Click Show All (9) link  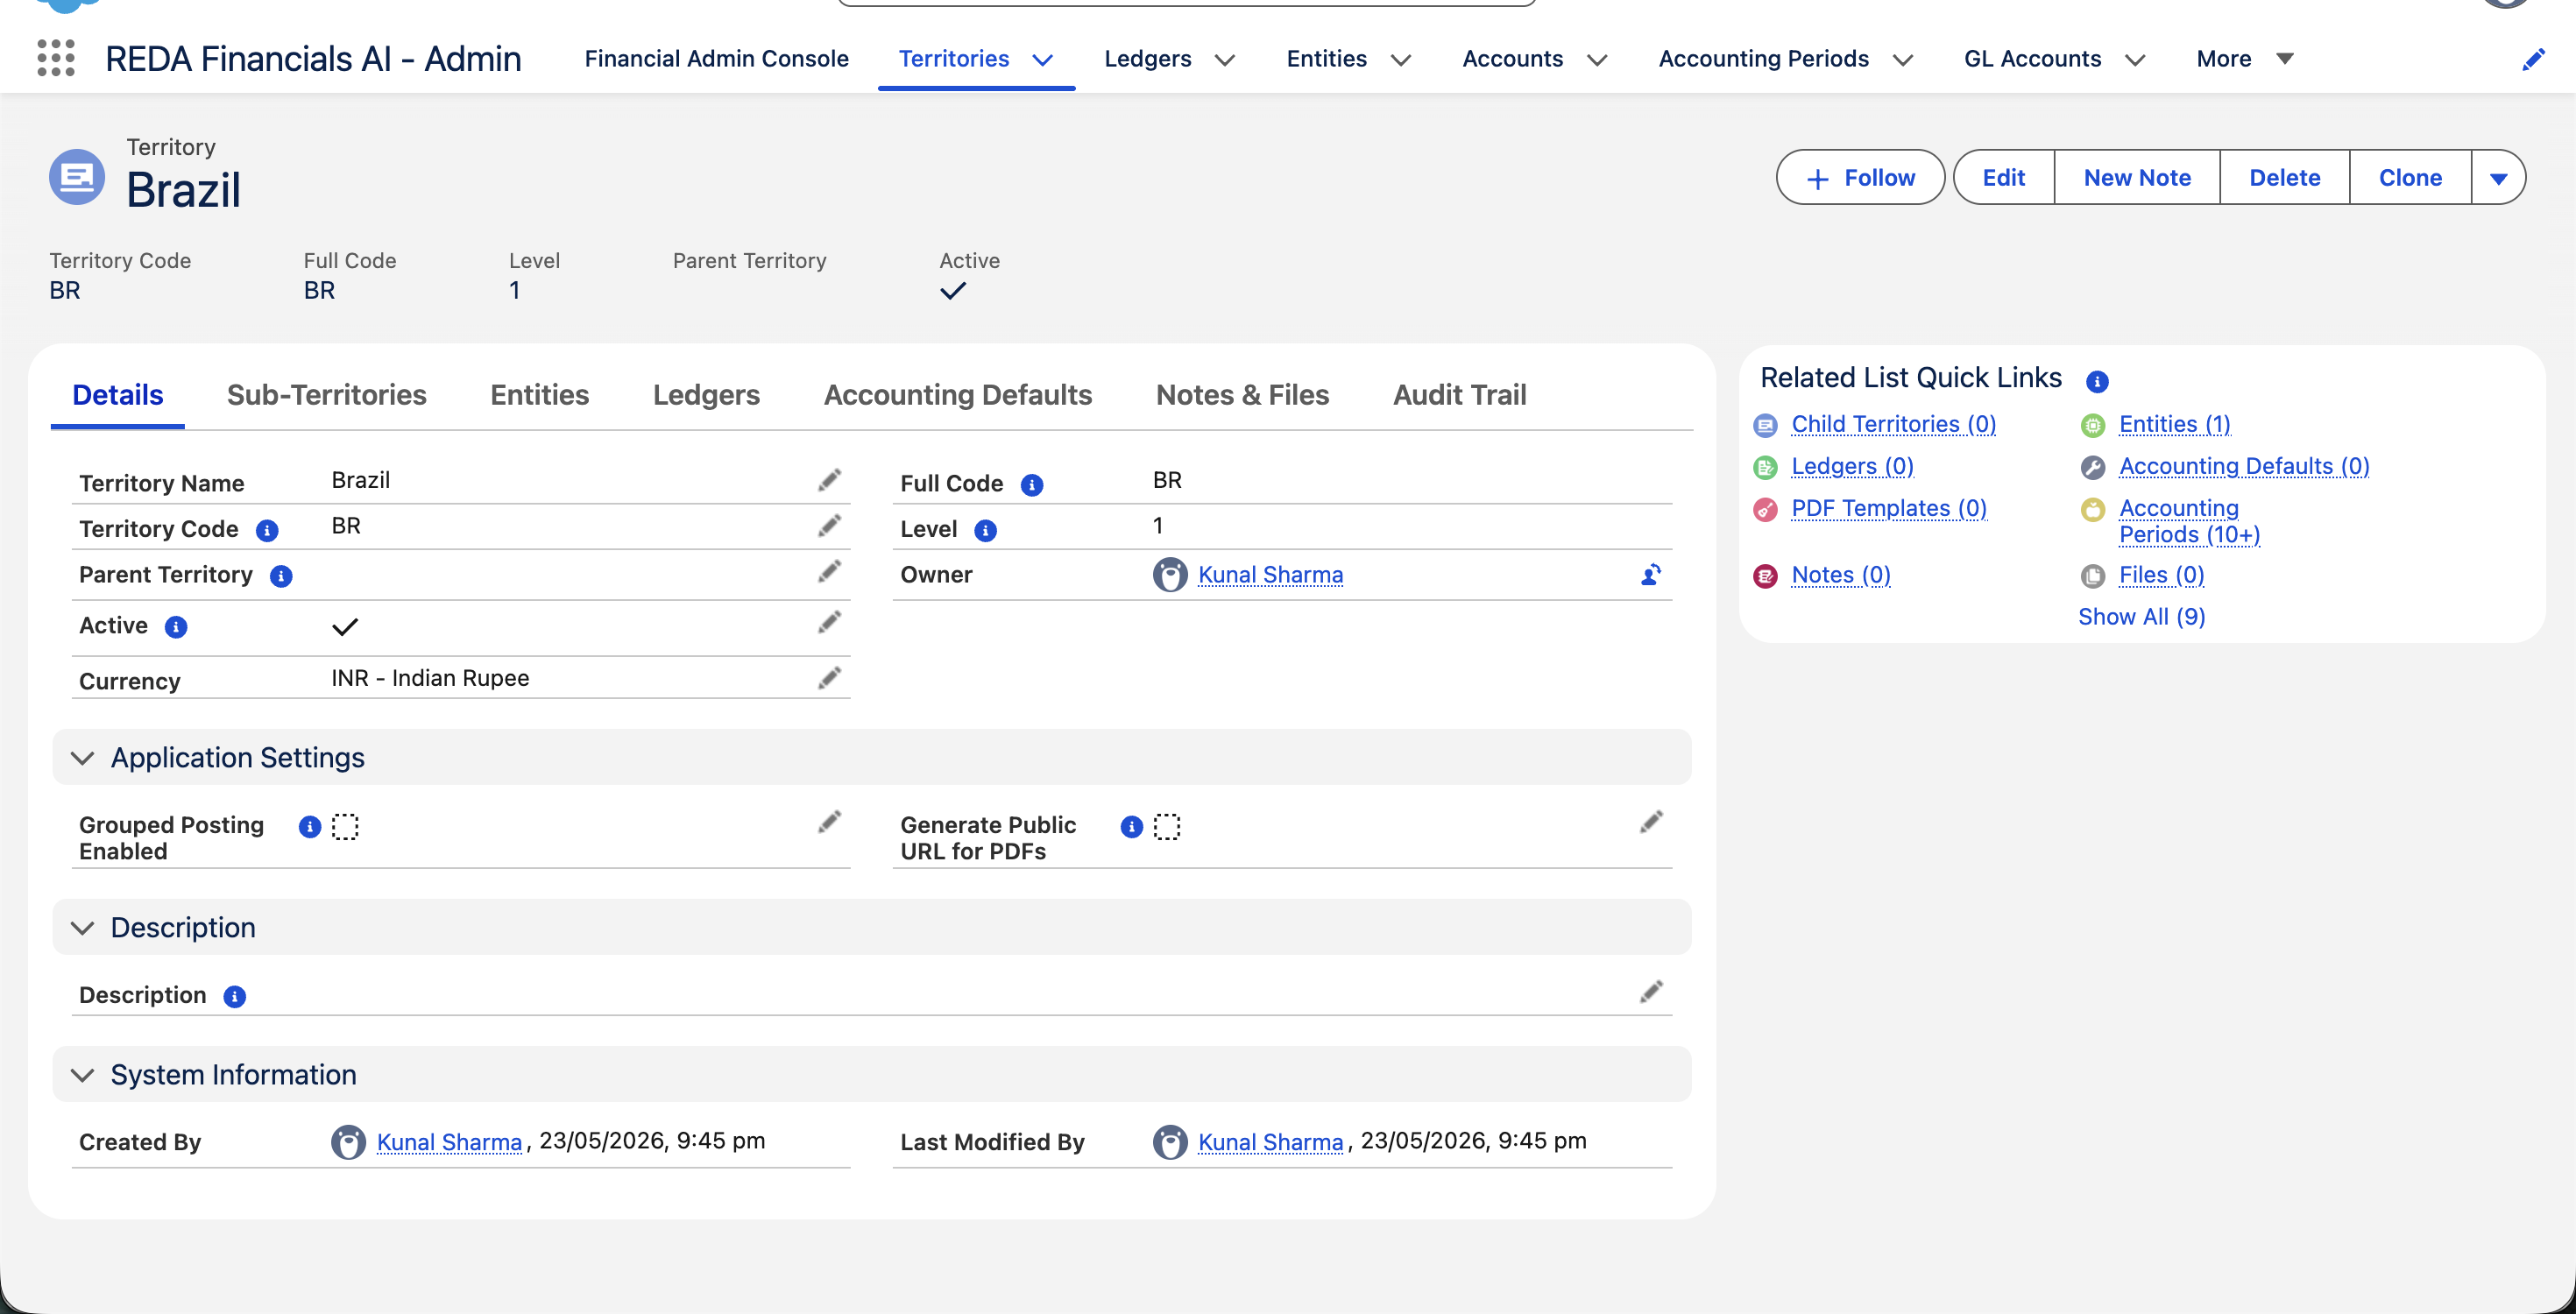click(x=2141, y=617)
